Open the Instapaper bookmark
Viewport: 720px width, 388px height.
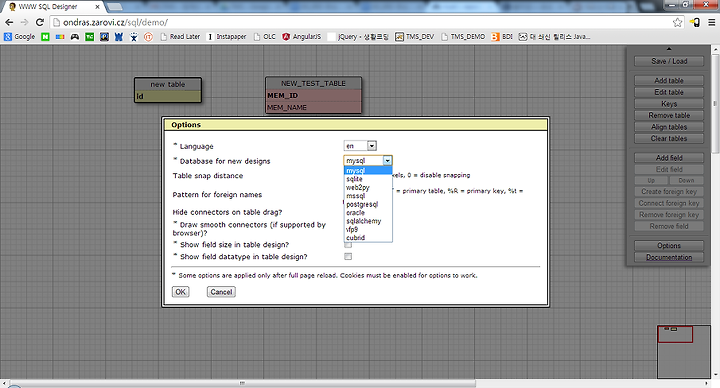coord(226,37)
